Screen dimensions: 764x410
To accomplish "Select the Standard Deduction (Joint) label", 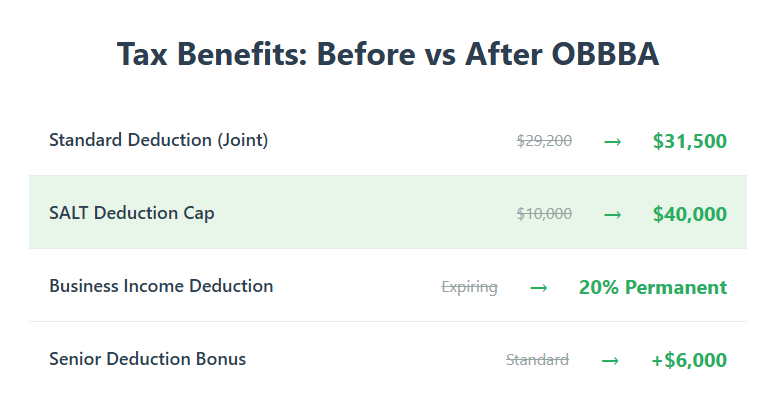I will [x=158, y=140].
